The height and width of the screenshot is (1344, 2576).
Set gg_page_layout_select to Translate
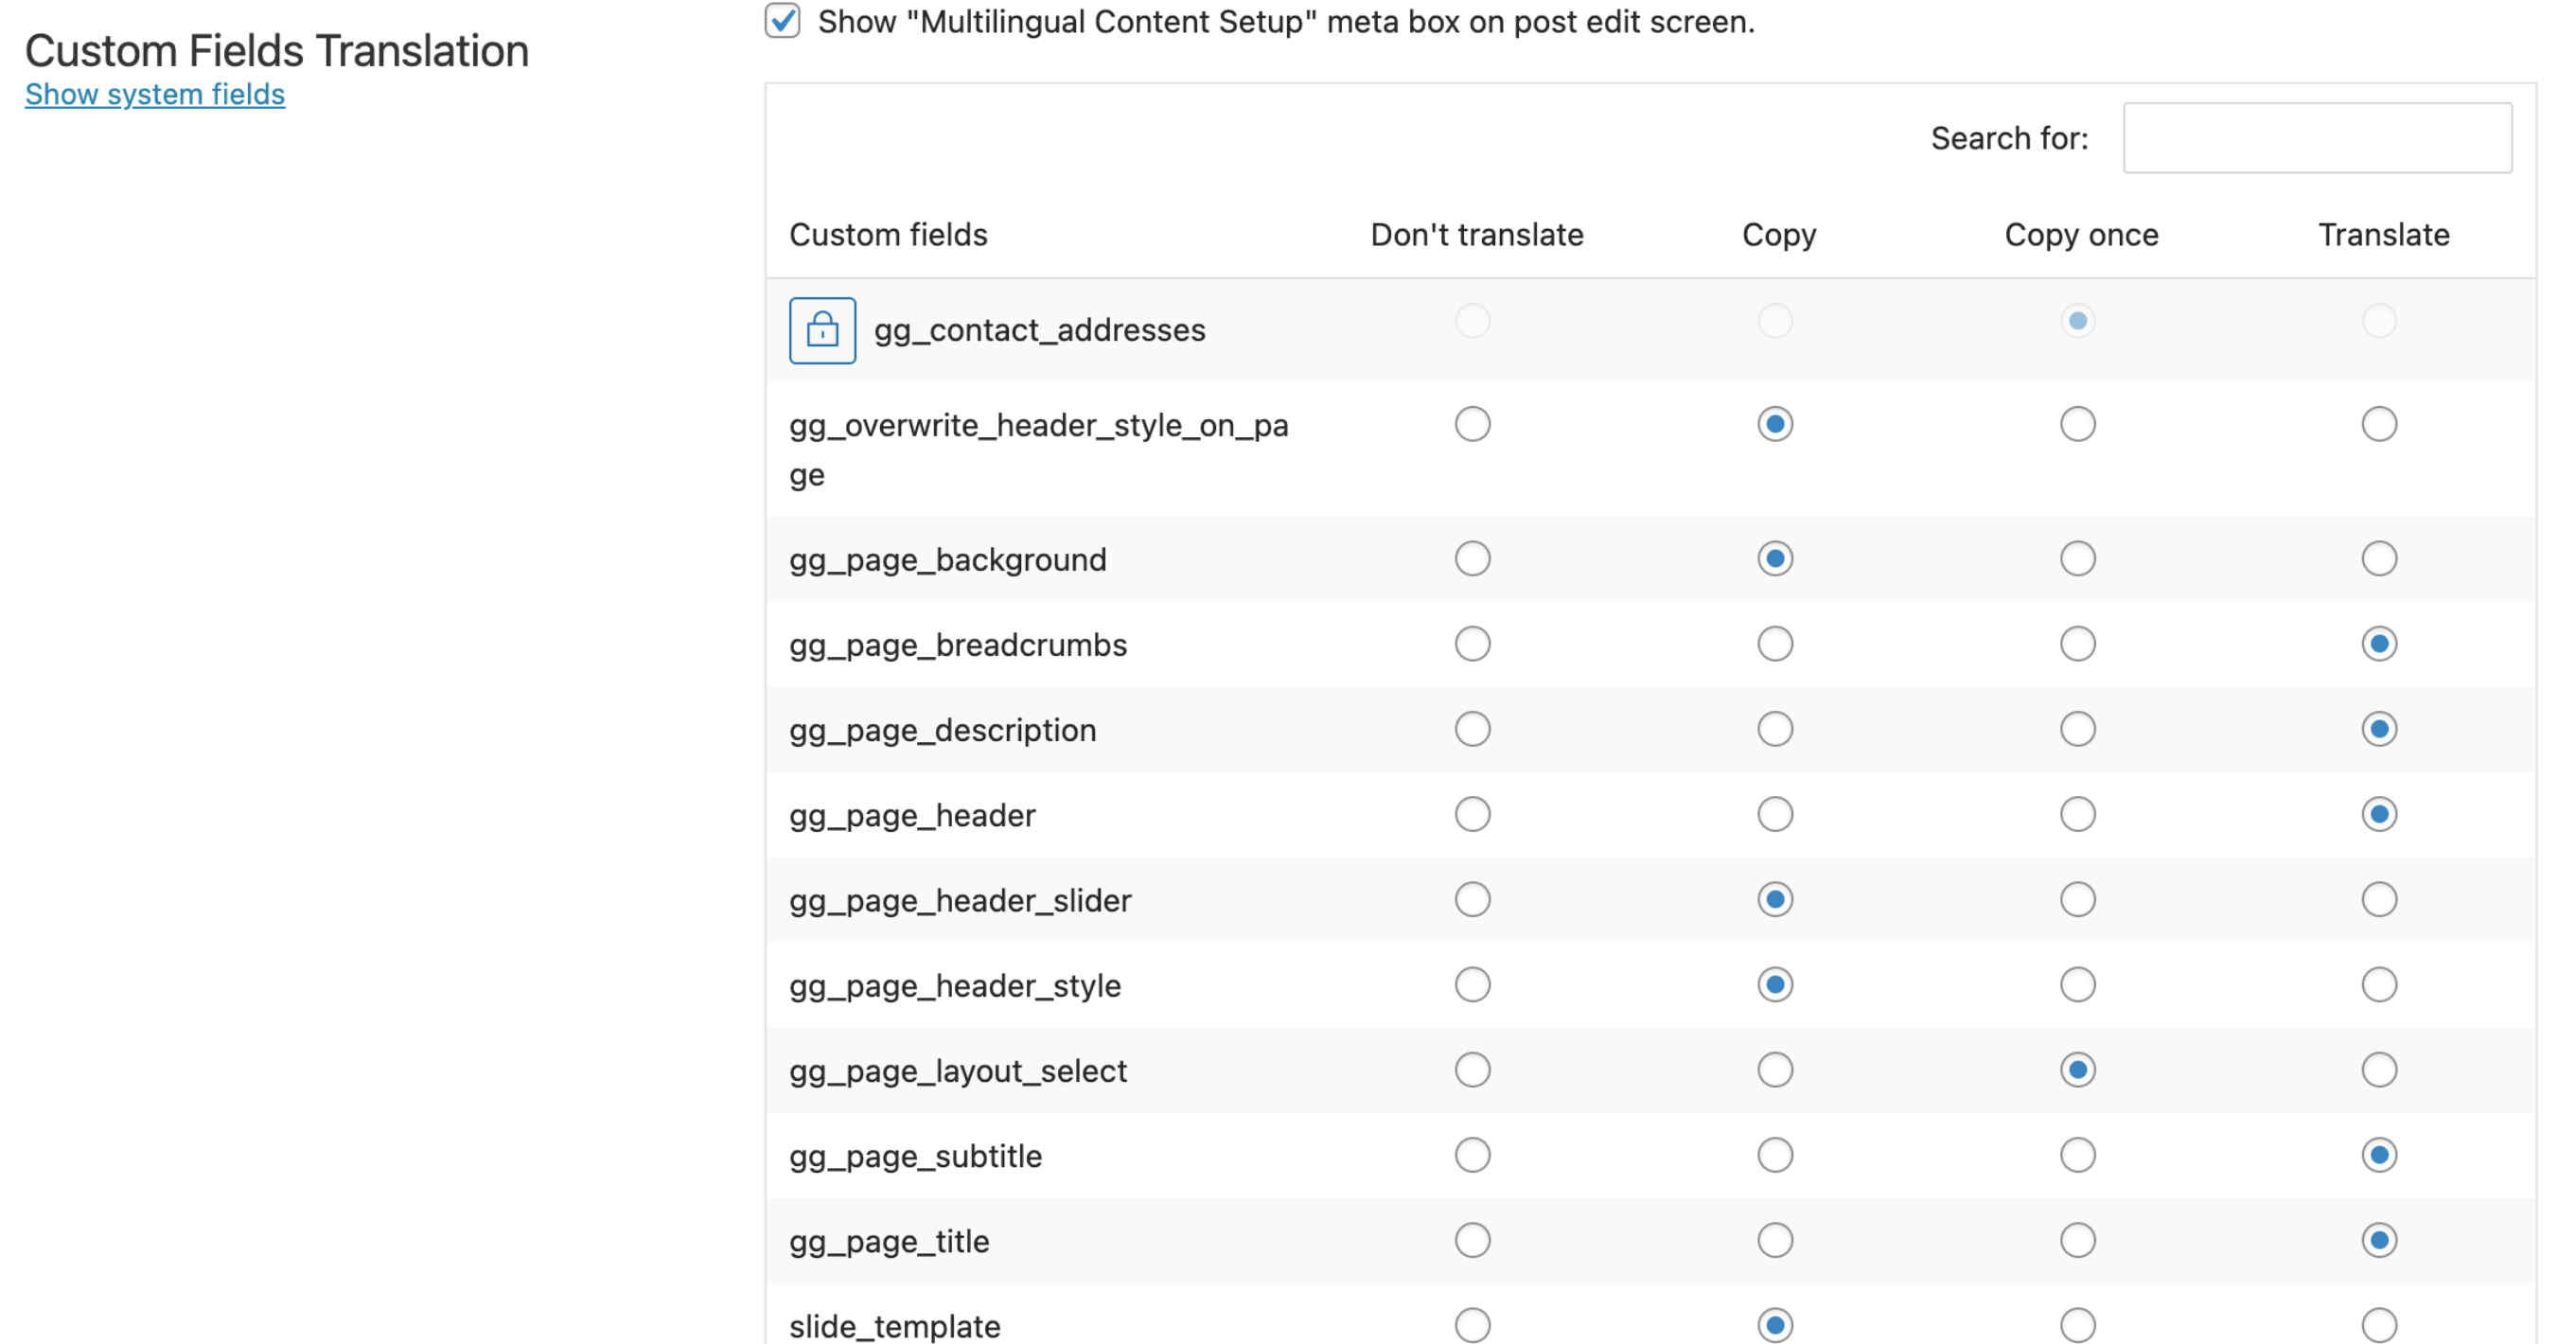point(2379,1070)
